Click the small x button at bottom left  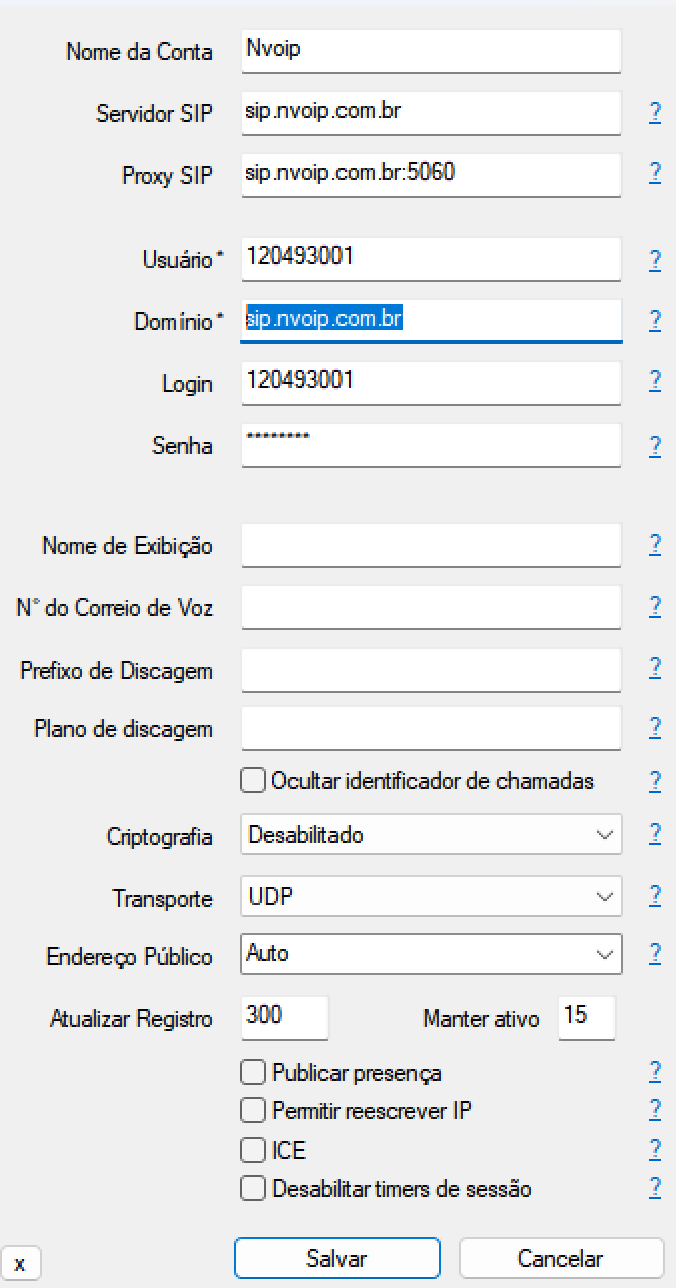tap(20, 1264)
